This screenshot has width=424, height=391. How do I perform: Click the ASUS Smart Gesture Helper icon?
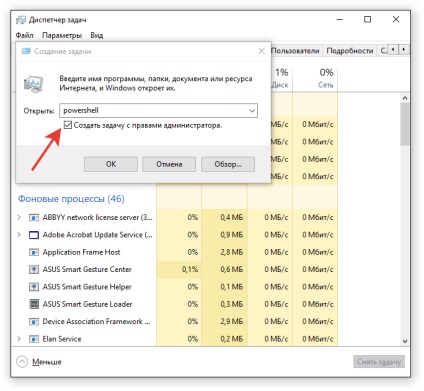tap(34, 287)
